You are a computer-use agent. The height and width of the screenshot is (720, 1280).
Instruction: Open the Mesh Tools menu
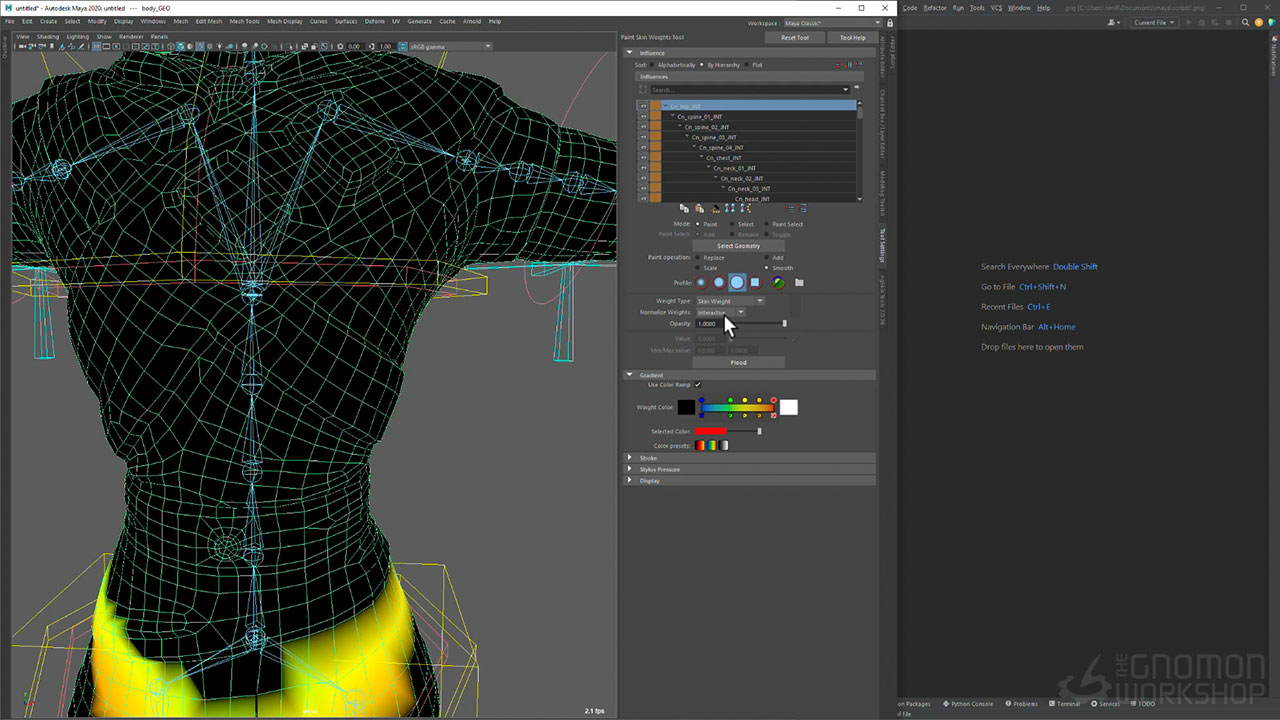(244, 21)
